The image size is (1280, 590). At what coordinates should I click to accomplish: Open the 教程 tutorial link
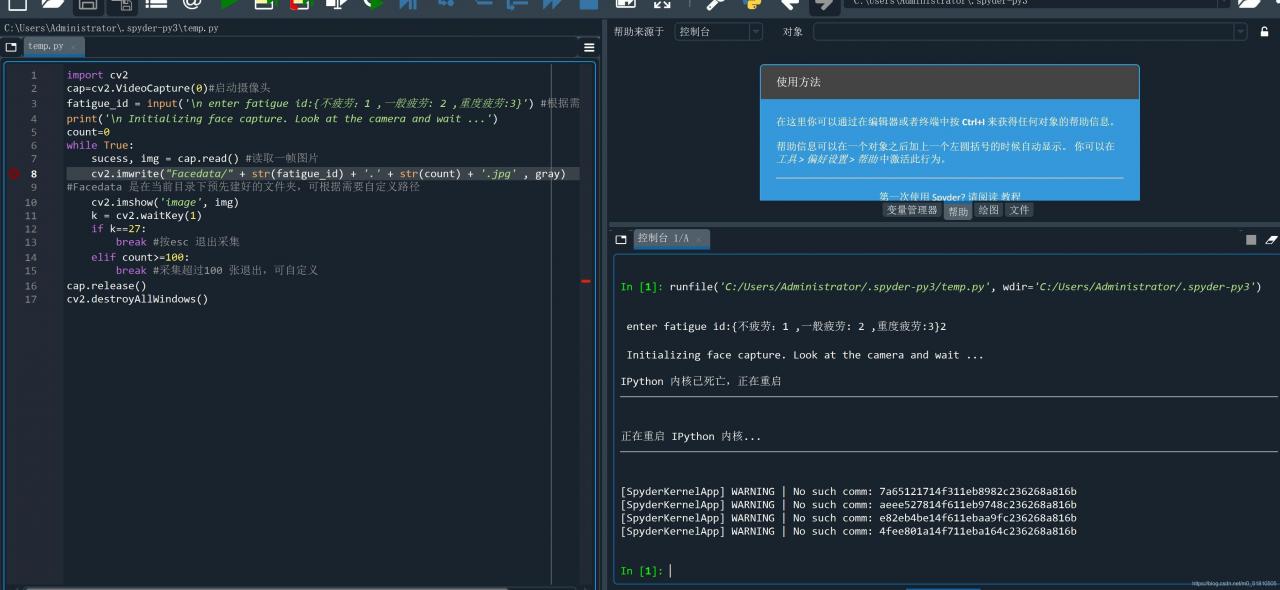(1011, 196)
